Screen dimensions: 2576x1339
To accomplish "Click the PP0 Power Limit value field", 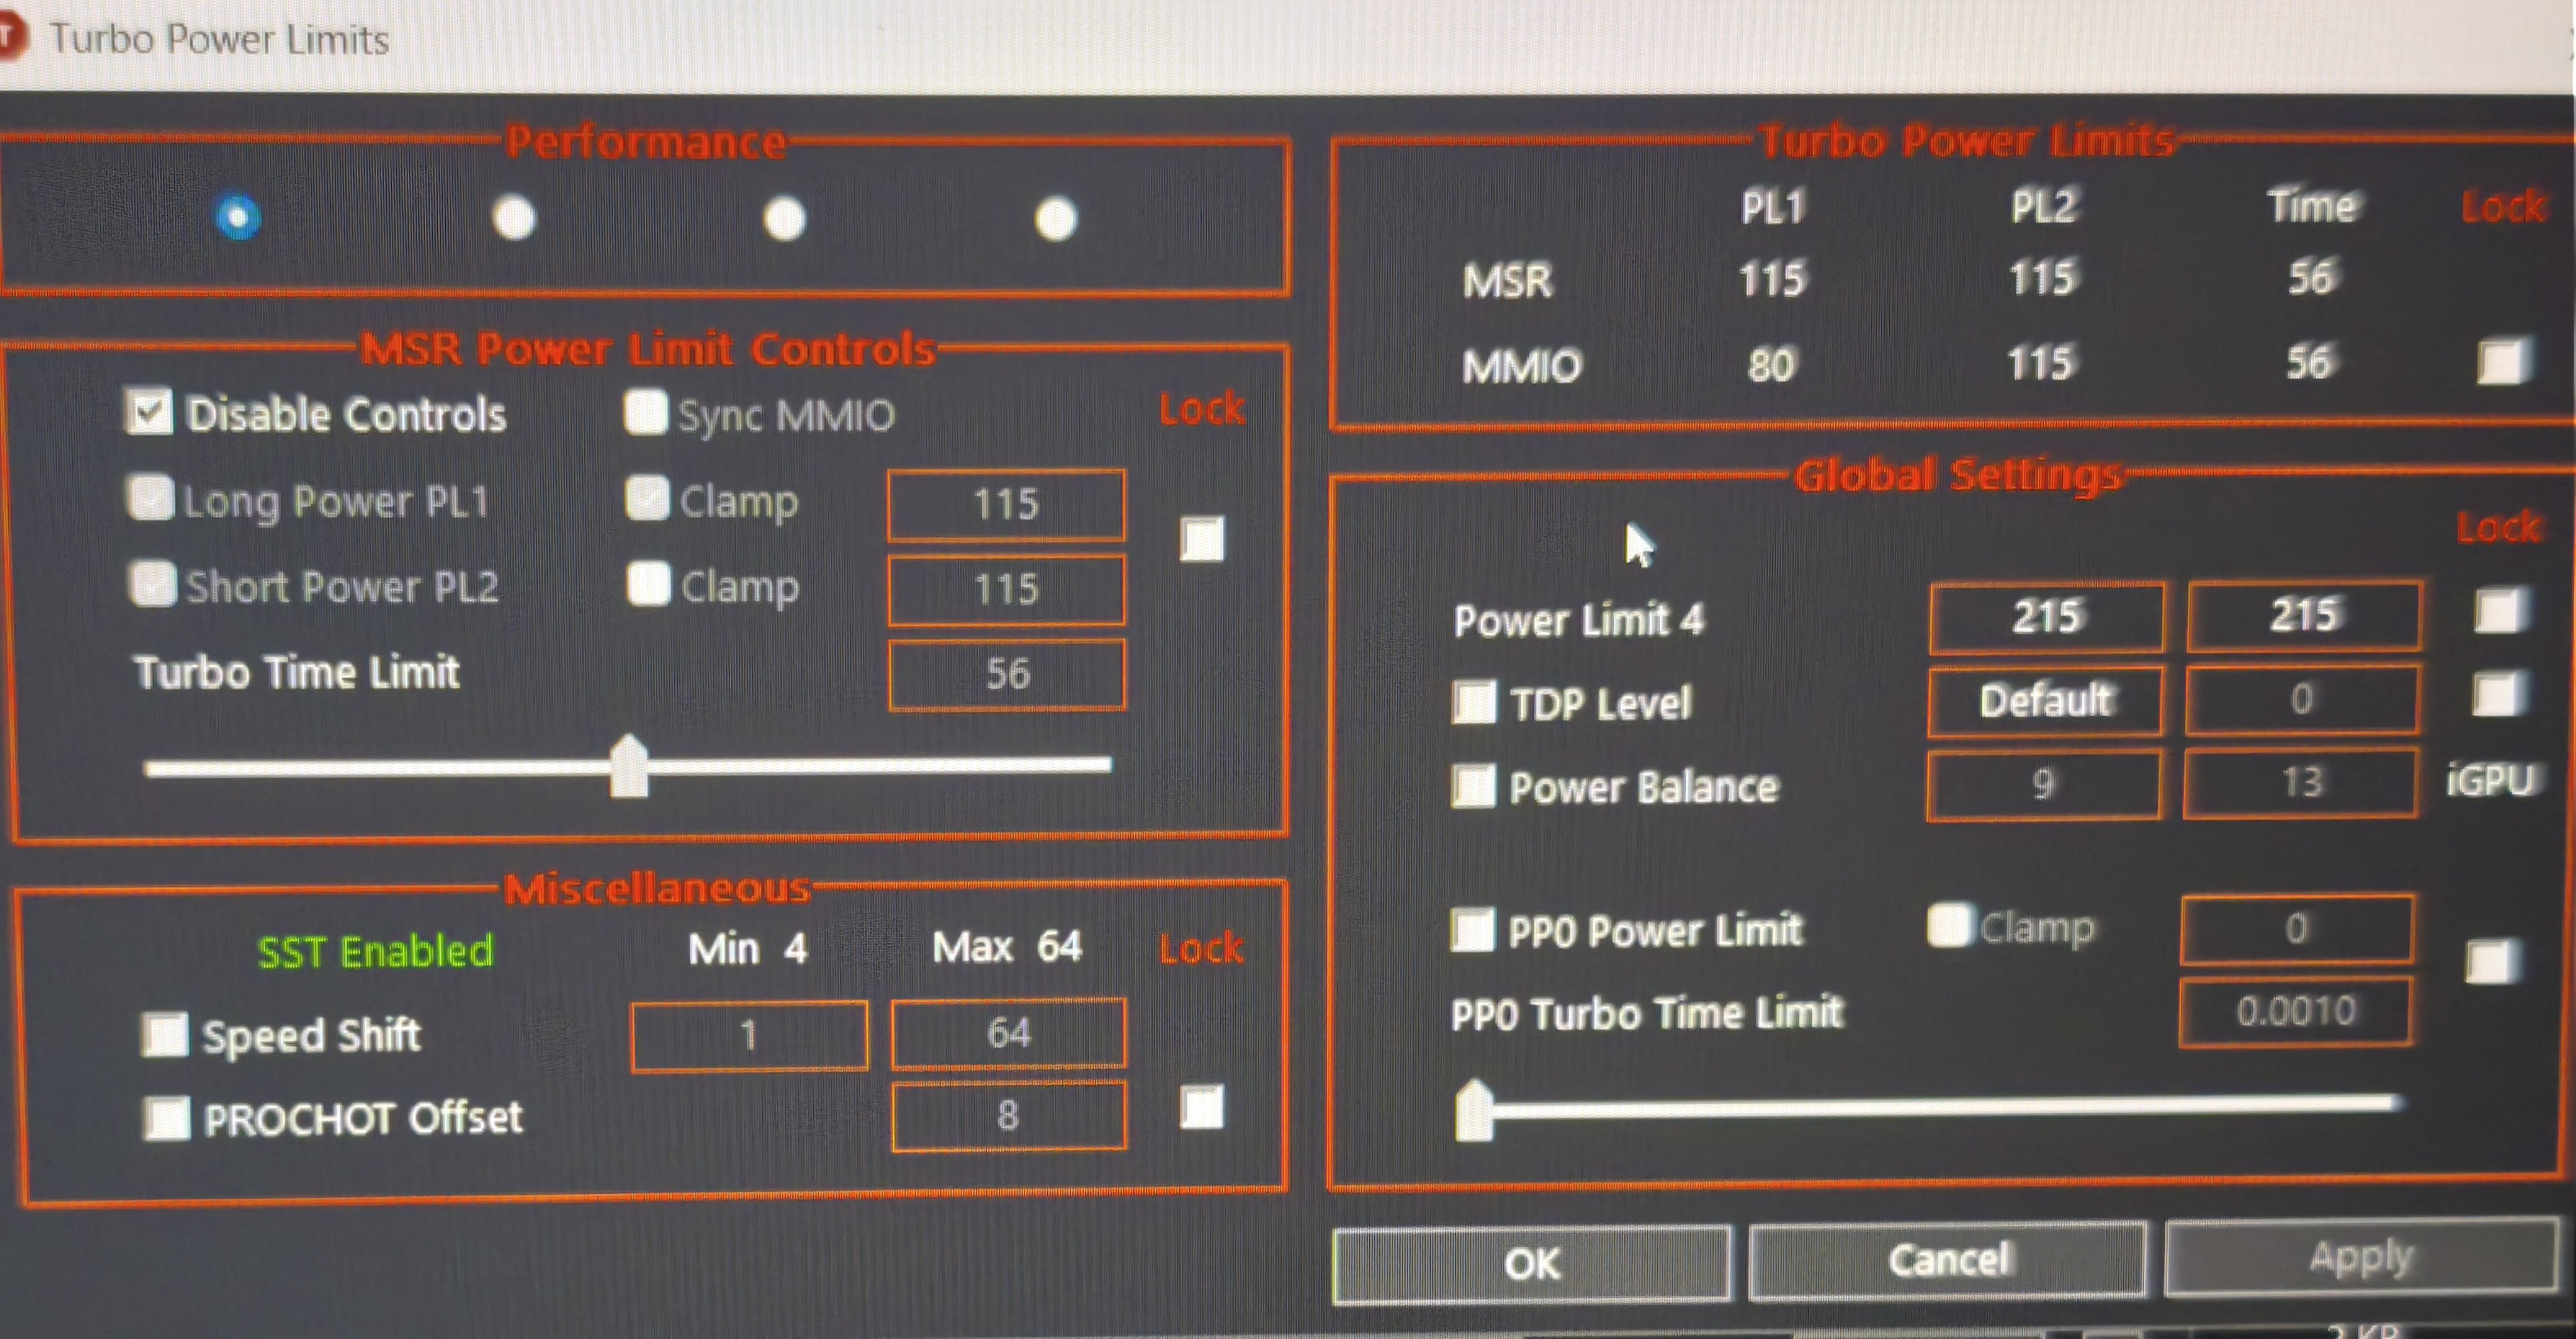I will (2297, 929).
